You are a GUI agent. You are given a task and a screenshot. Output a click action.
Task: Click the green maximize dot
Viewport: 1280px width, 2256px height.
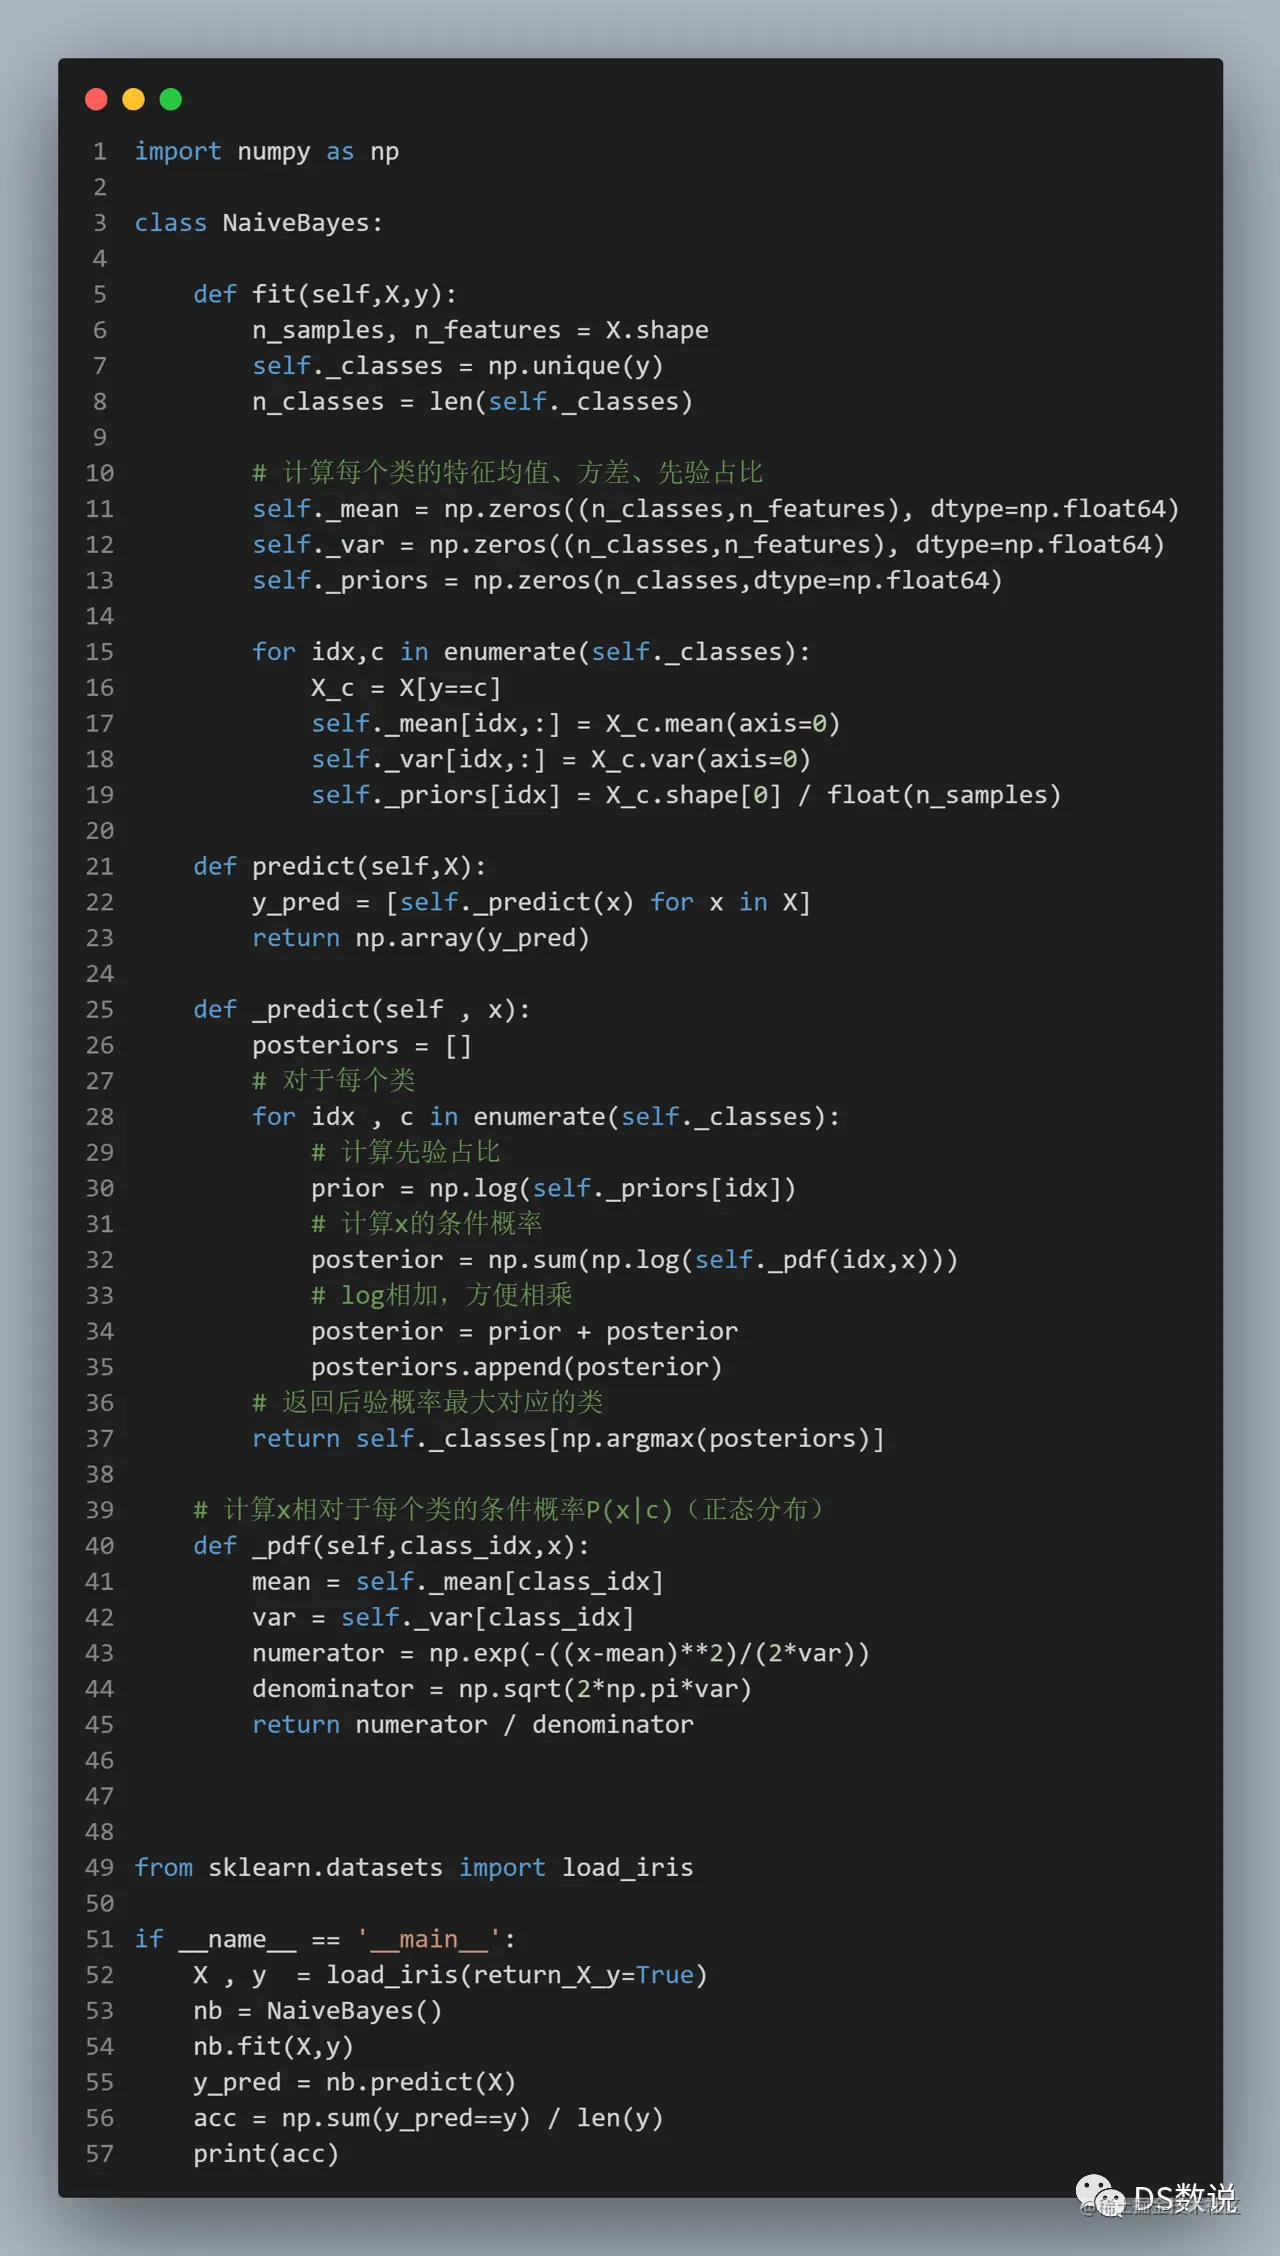pyautogui.click(x=171, y=99)
